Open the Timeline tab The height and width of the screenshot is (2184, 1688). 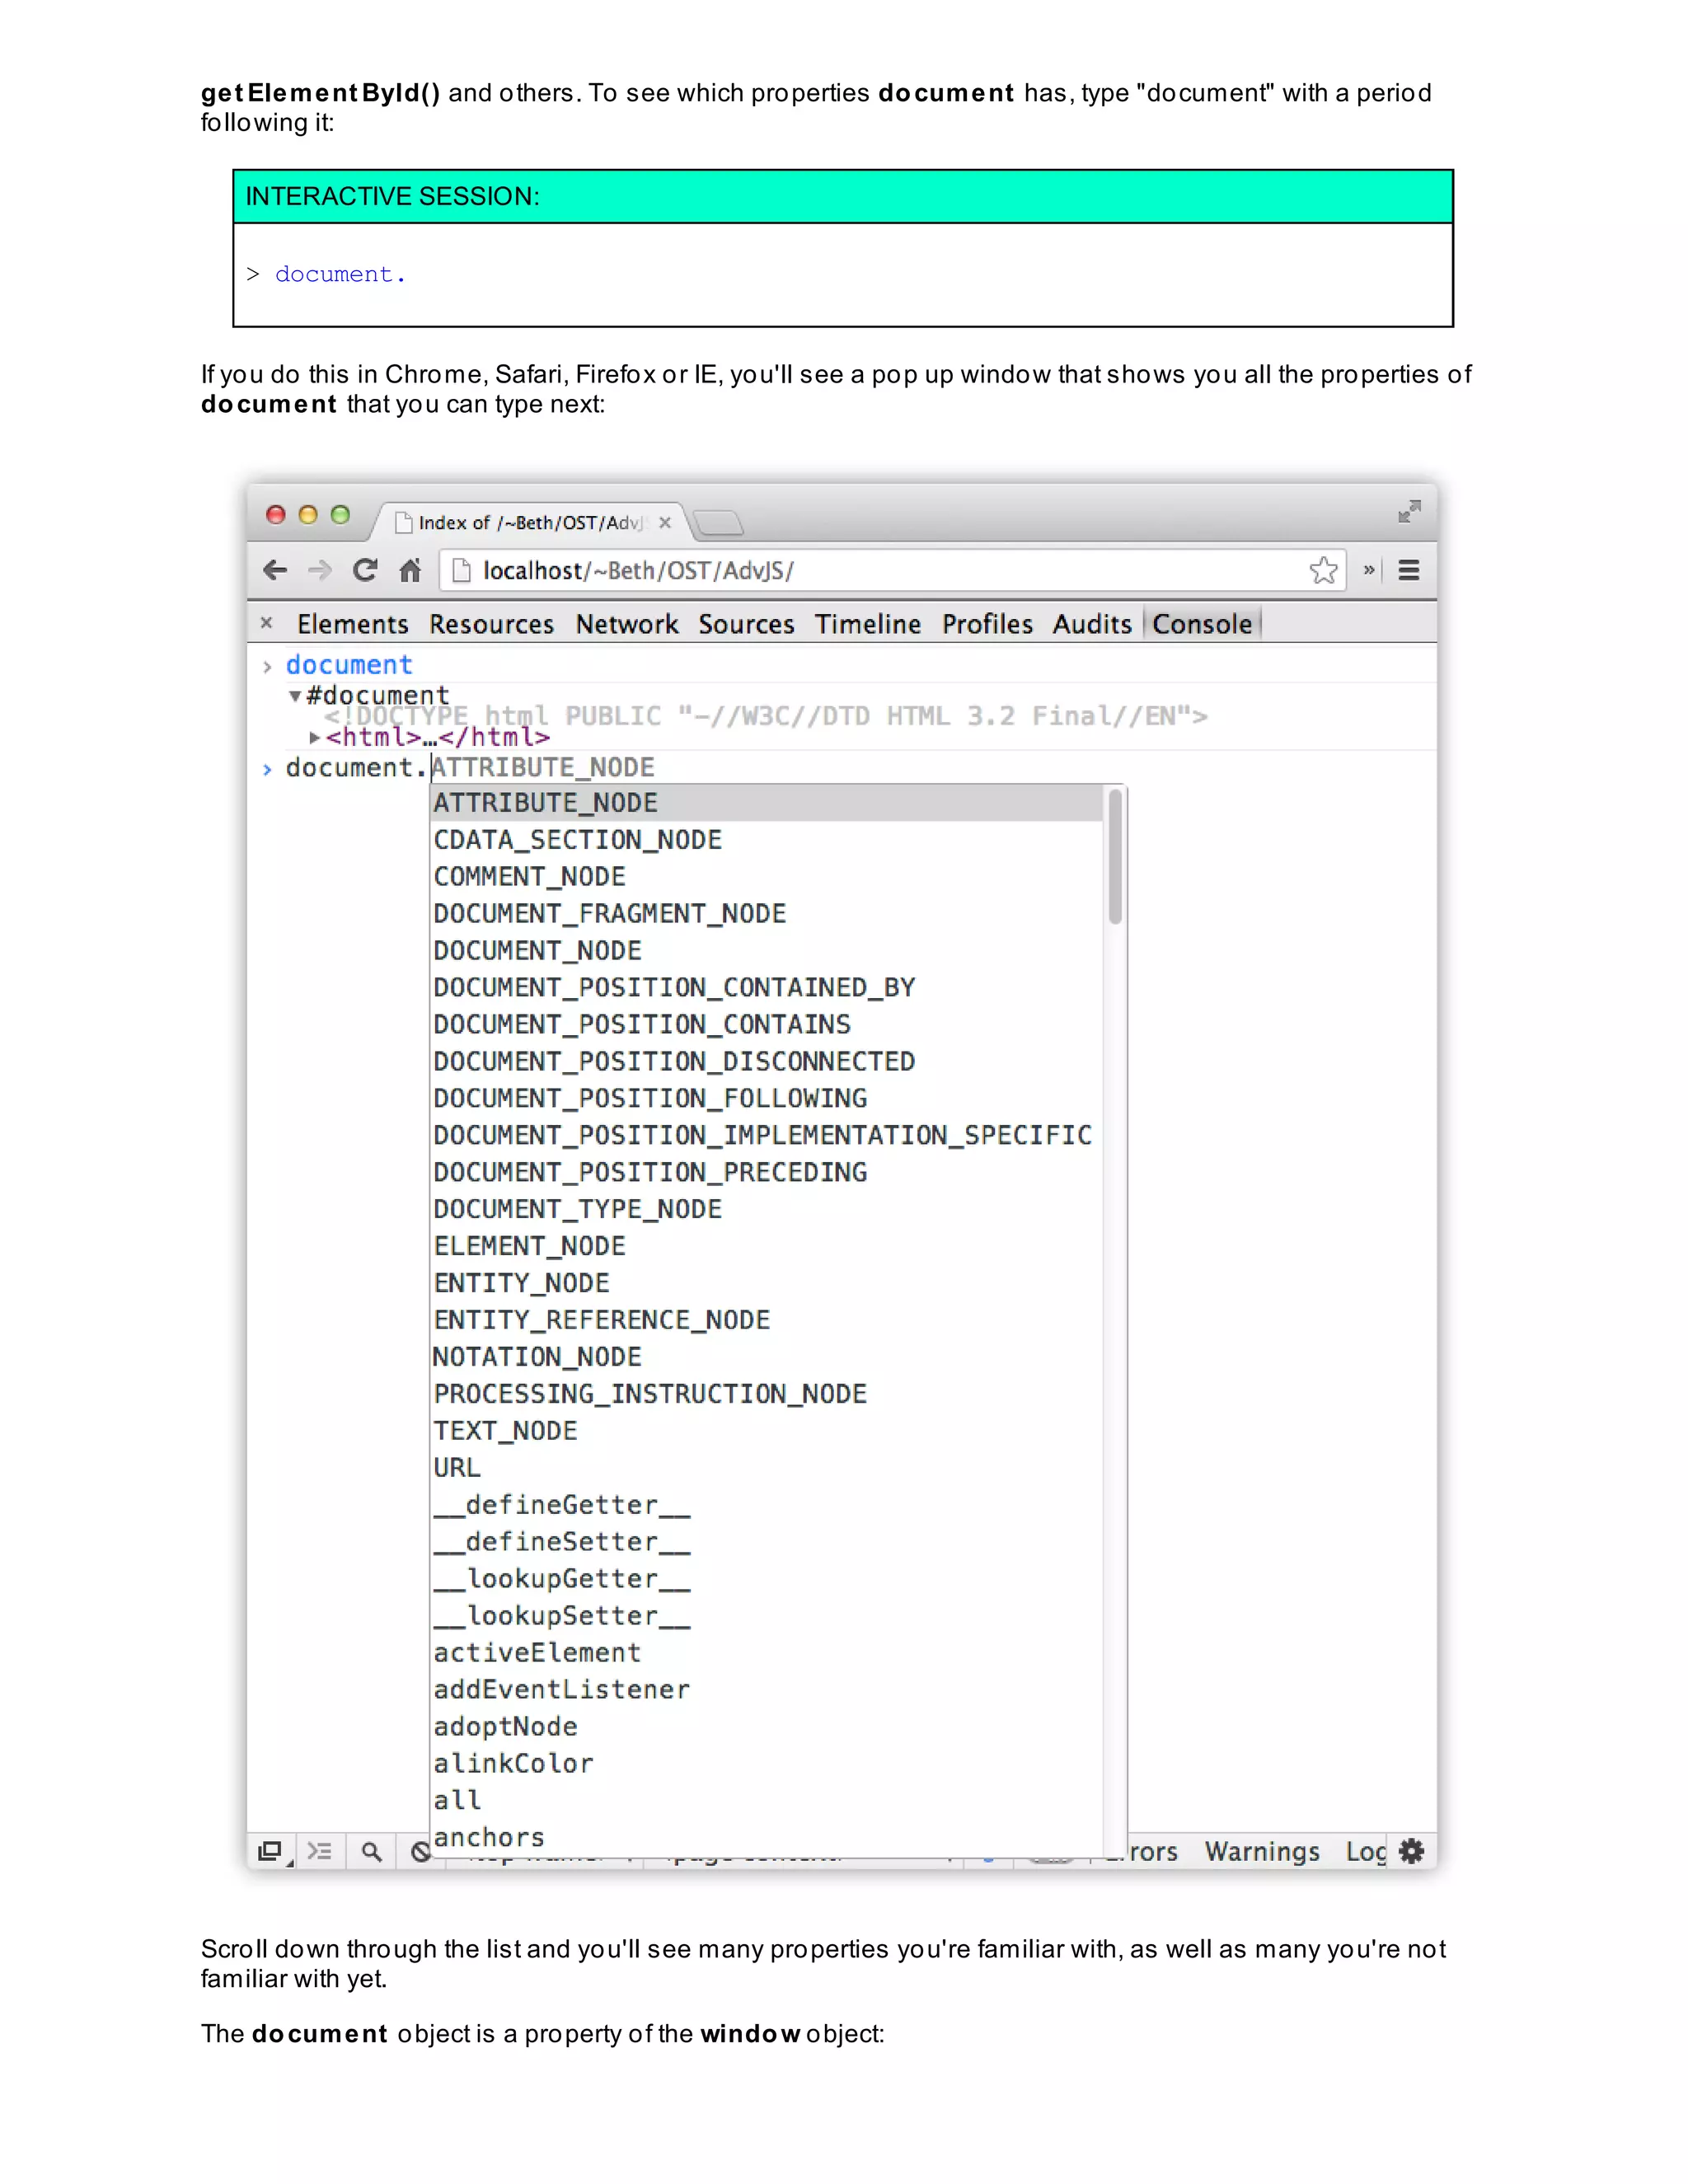[868, 624]
